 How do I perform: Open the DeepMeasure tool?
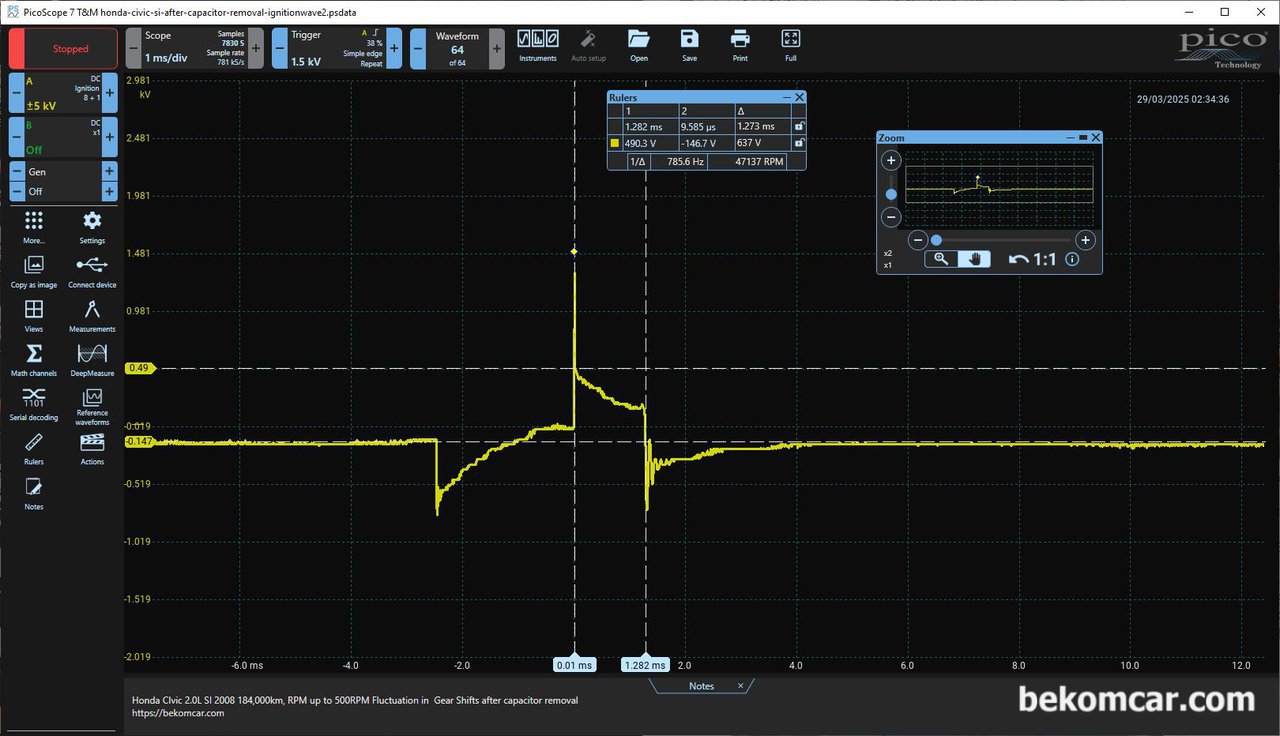(92, 360)
